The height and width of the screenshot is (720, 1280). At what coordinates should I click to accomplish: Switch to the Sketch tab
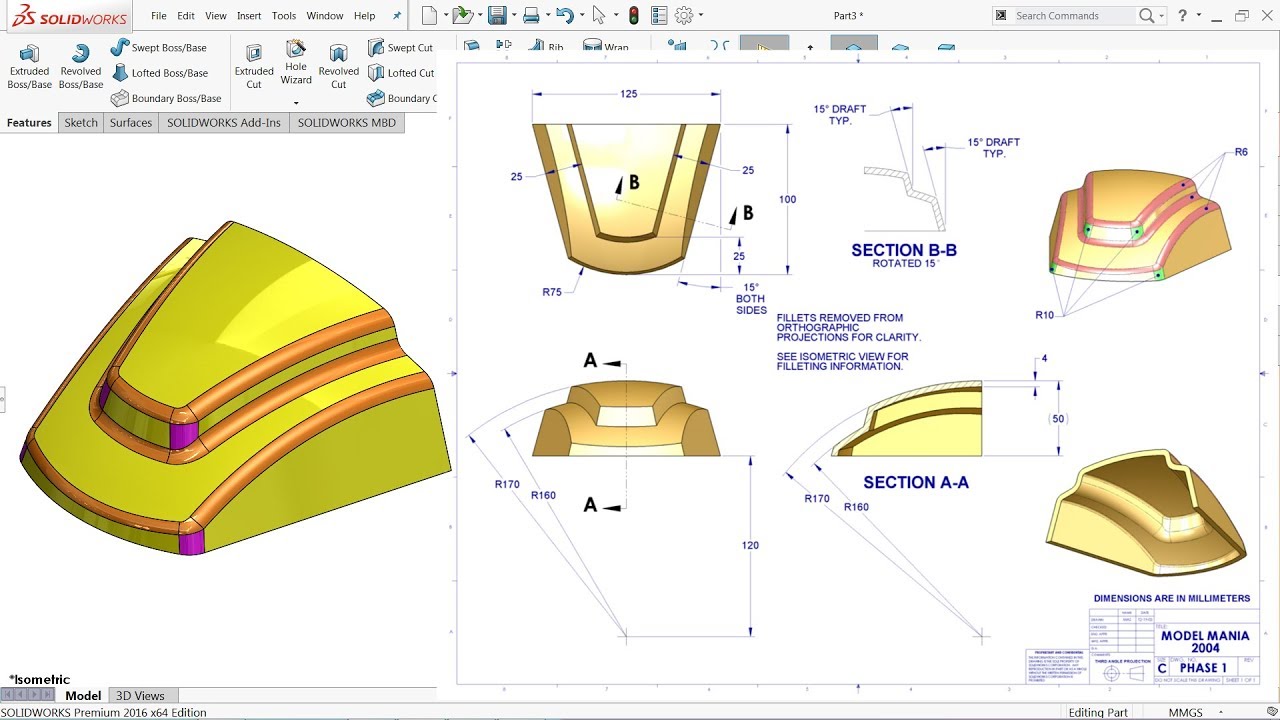pos(81,123)
